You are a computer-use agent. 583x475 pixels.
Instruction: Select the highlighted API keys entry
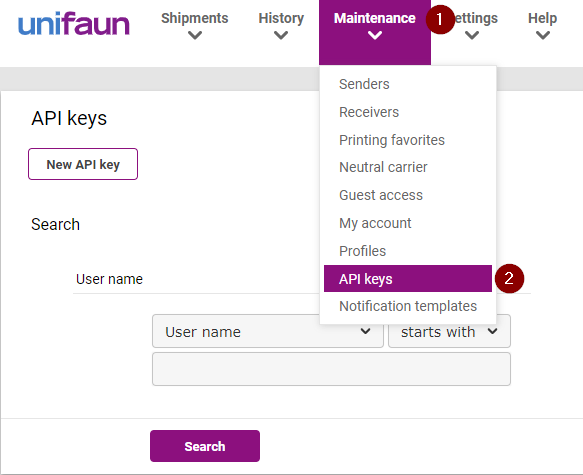pyautogui.click(x=408, y=278)
